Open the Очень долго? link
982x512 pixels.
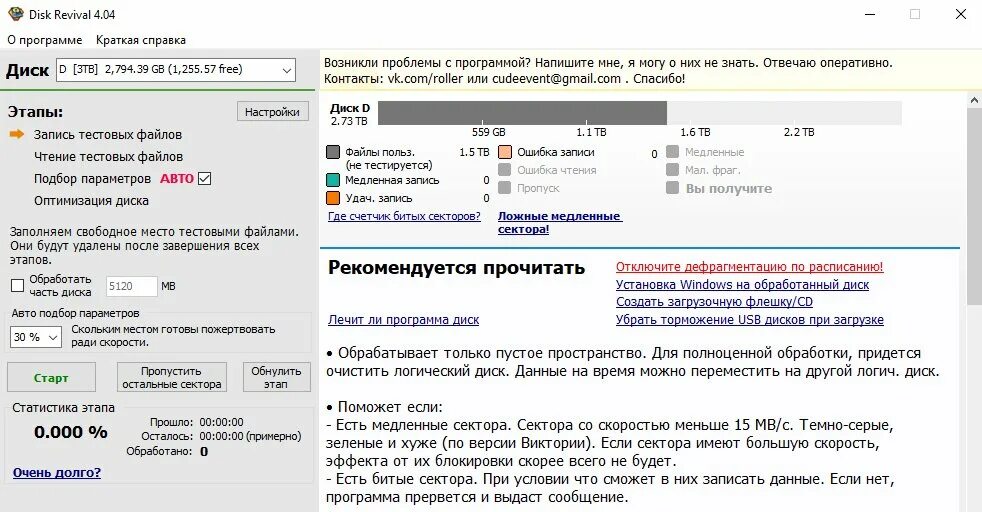coord(56,473)
